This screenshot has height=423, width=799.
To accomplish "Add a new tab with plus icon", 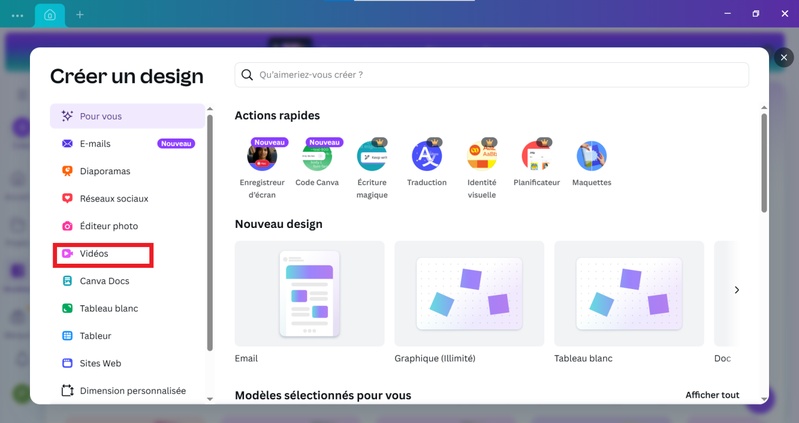I will coord(79,15).
